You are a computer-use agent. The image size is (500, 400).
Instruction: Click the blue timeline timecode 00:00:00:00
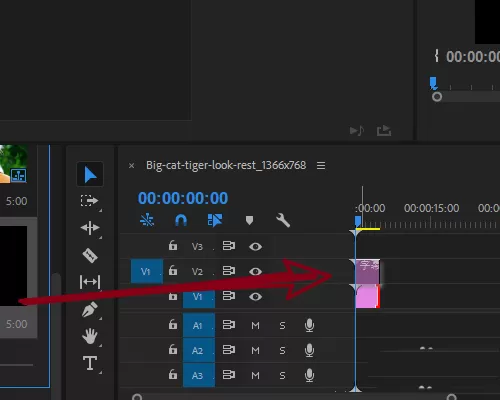tap(183, 198)
